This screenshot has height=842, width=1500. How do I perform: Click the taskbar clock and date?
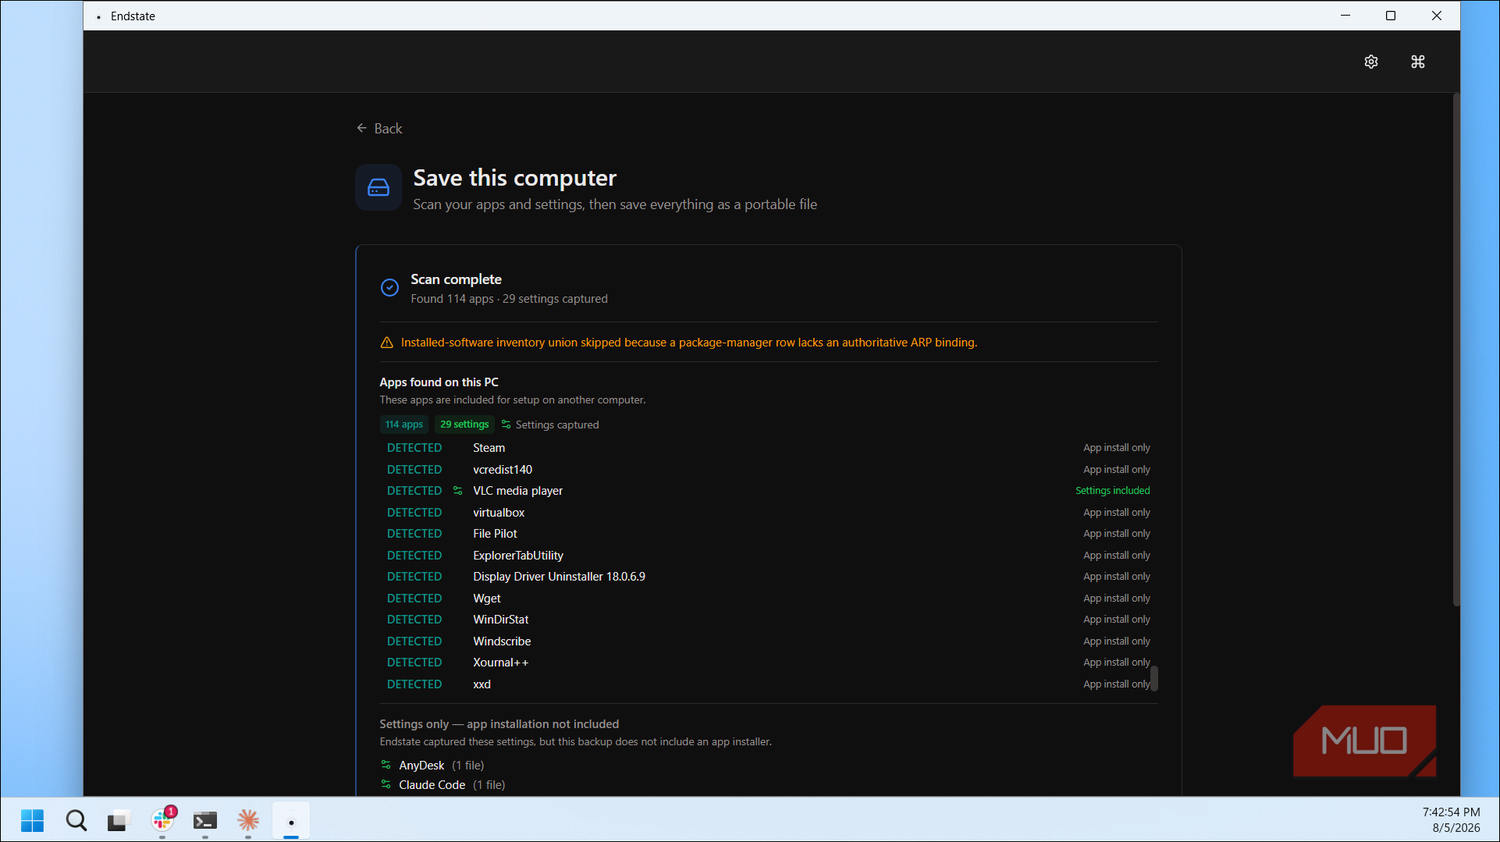point(1451,820)
